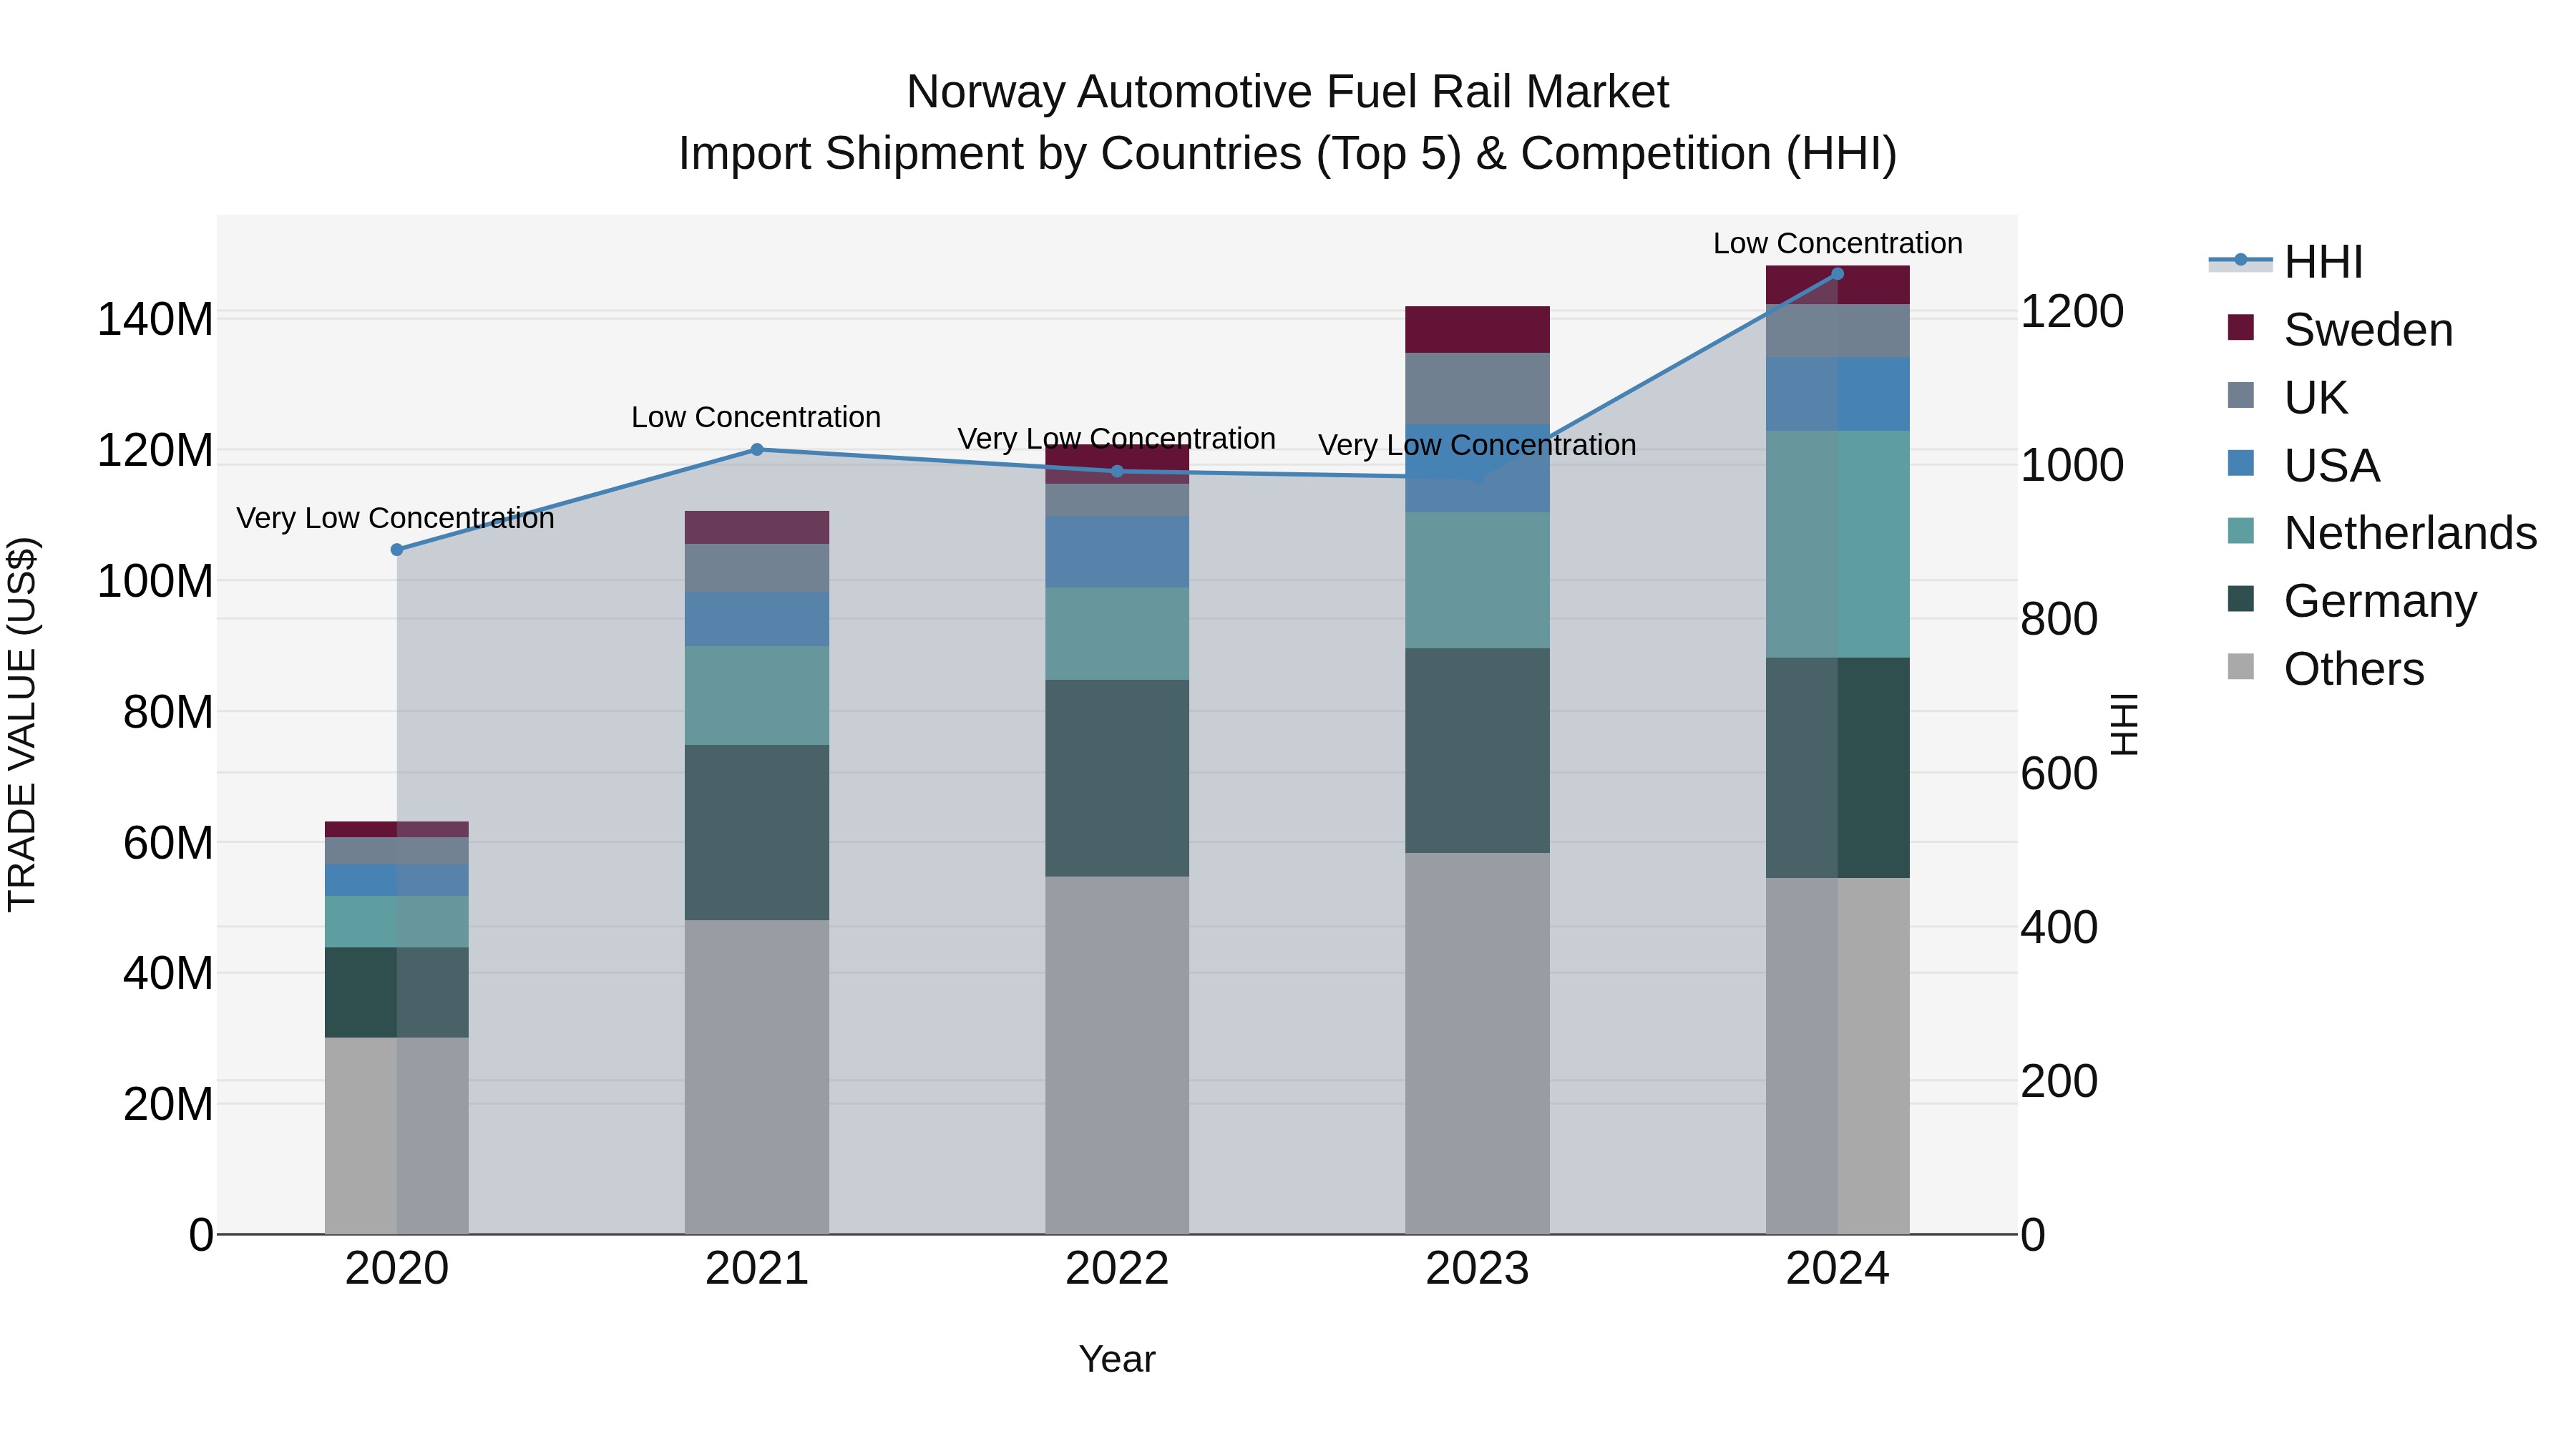Click the Sweden maroon color swatch
This screenshot has height=1449, width=2576.
[2241, 327]
